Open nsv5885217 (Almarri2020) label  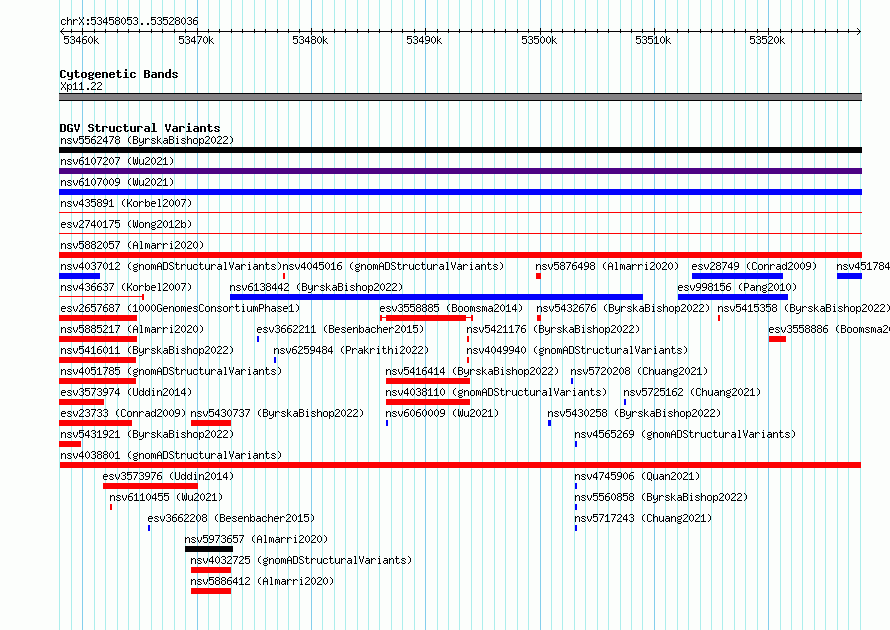point(132,329)
